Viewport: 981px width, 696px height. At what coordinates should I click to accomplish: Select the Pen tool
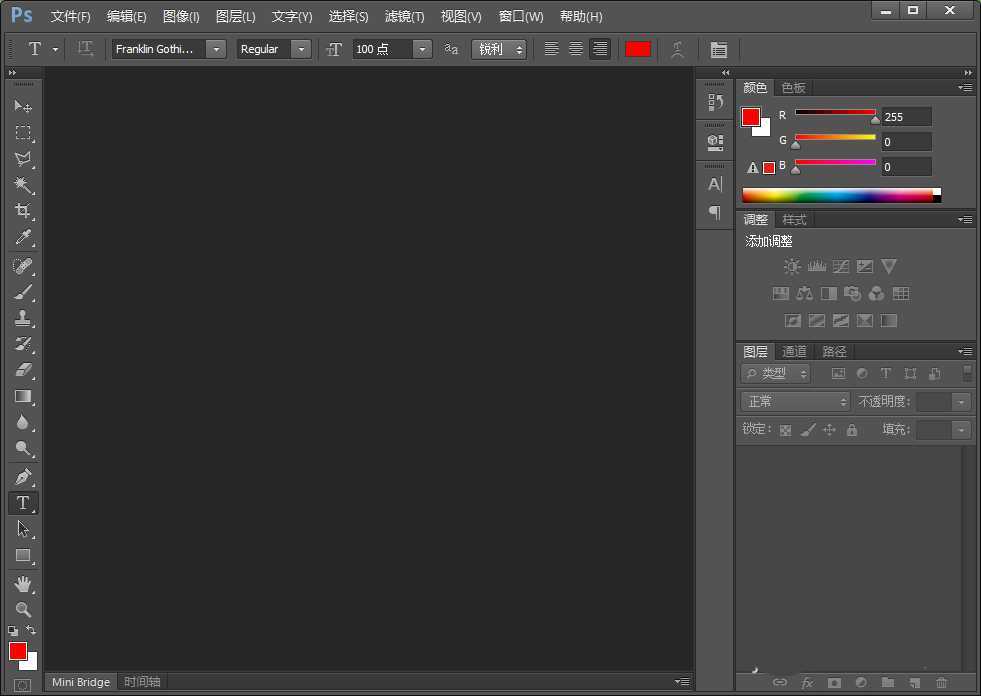[x=23, y=476]
